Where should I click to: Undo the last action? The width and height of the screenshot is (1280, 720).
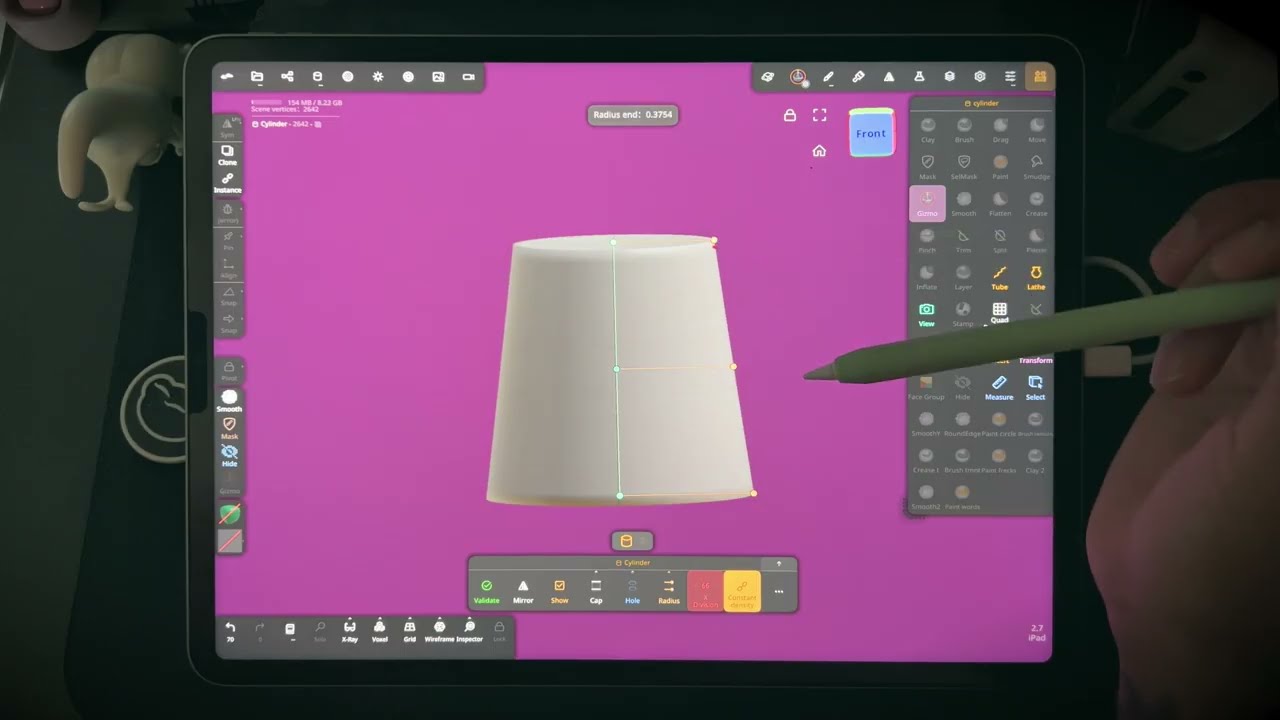[x=230, y=631]
